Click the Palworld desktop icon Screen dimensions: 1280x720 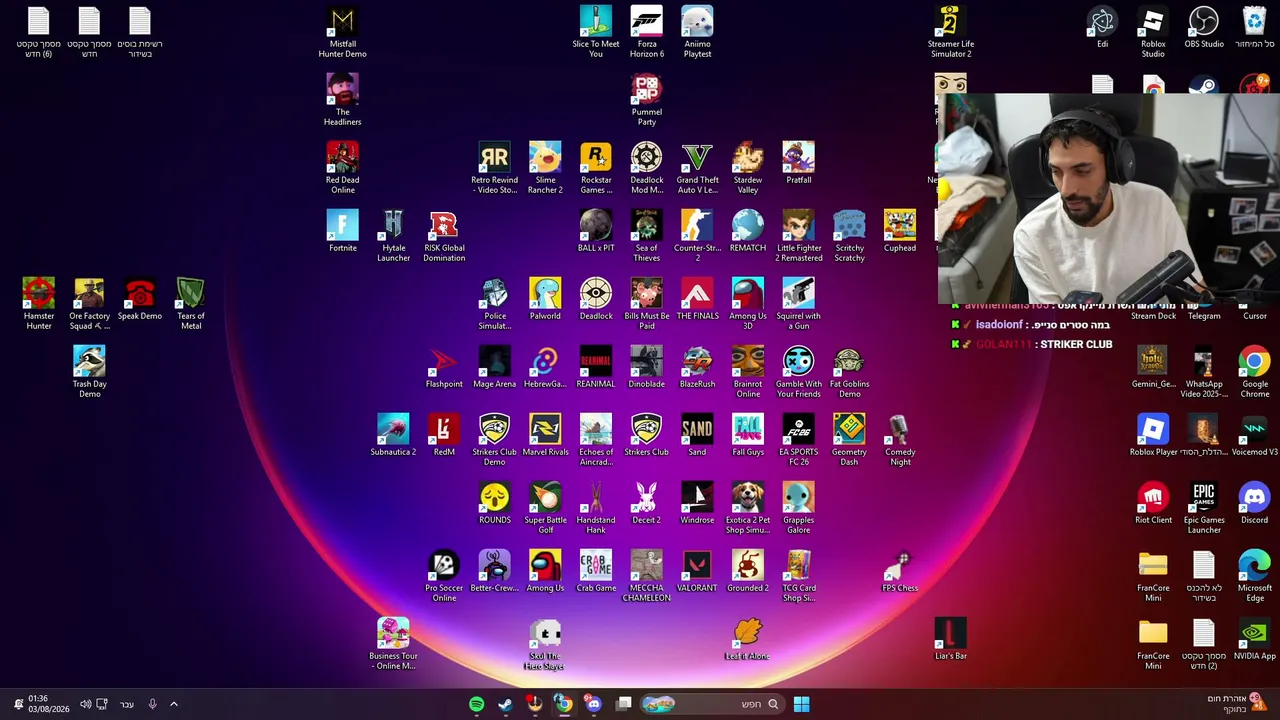tap(545, 299)
